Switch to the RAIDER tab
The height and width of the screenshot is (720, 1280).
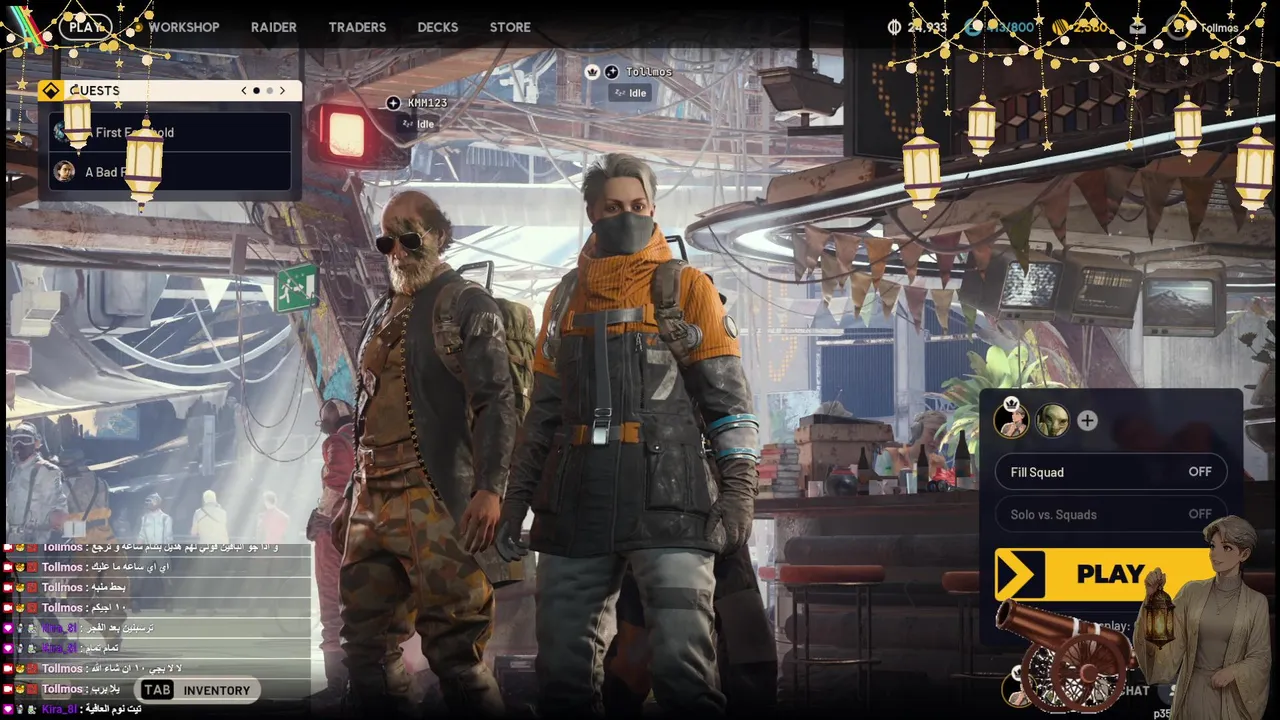274,27
